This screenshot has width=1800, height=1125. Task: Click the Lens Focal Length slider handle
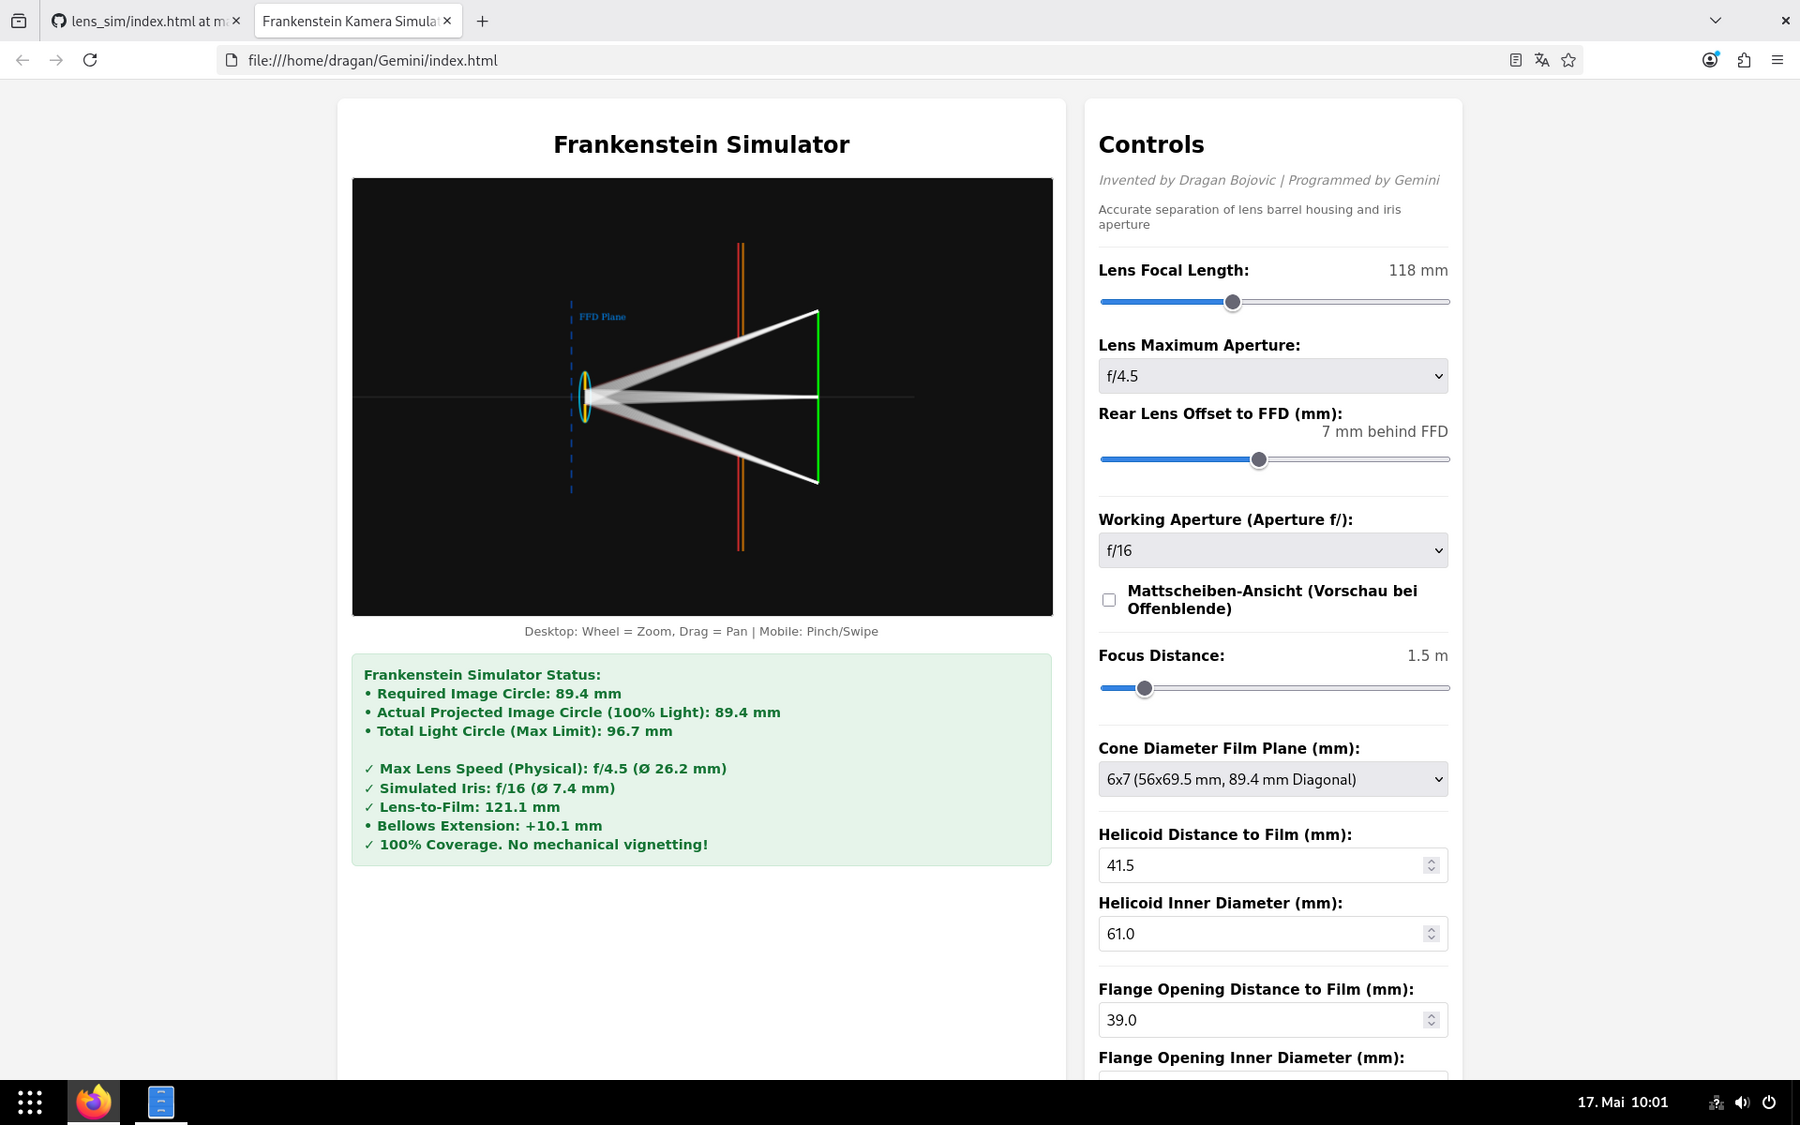click(x=1233, y=302)
